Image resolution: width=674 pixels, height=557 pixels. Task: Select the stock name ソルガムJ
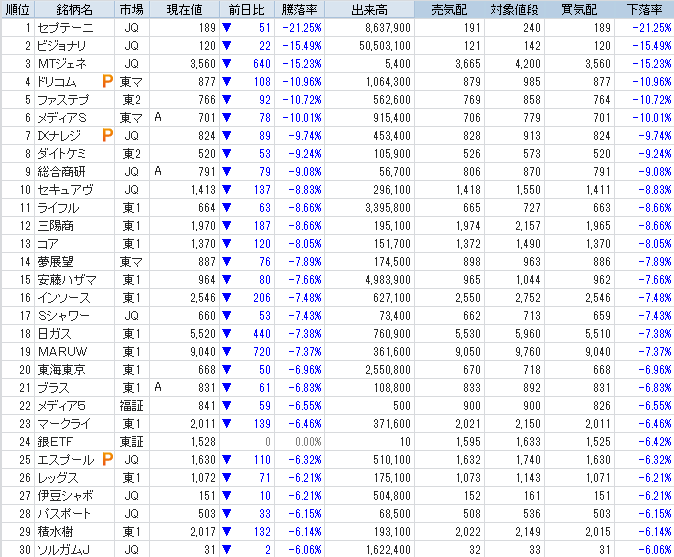pos(63,550)
